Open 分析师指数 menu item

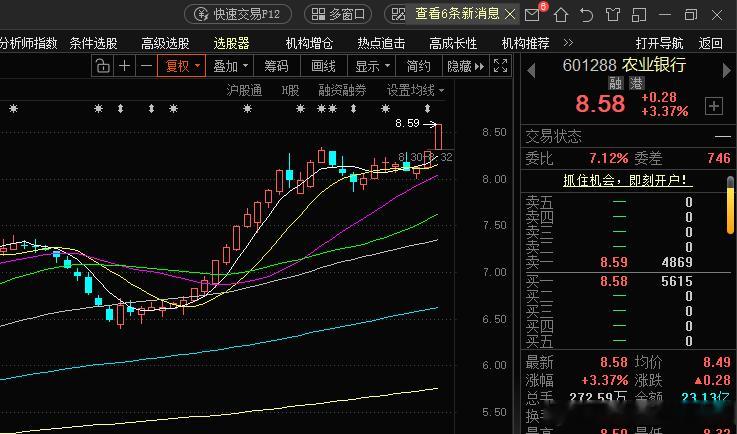point(28,44)
